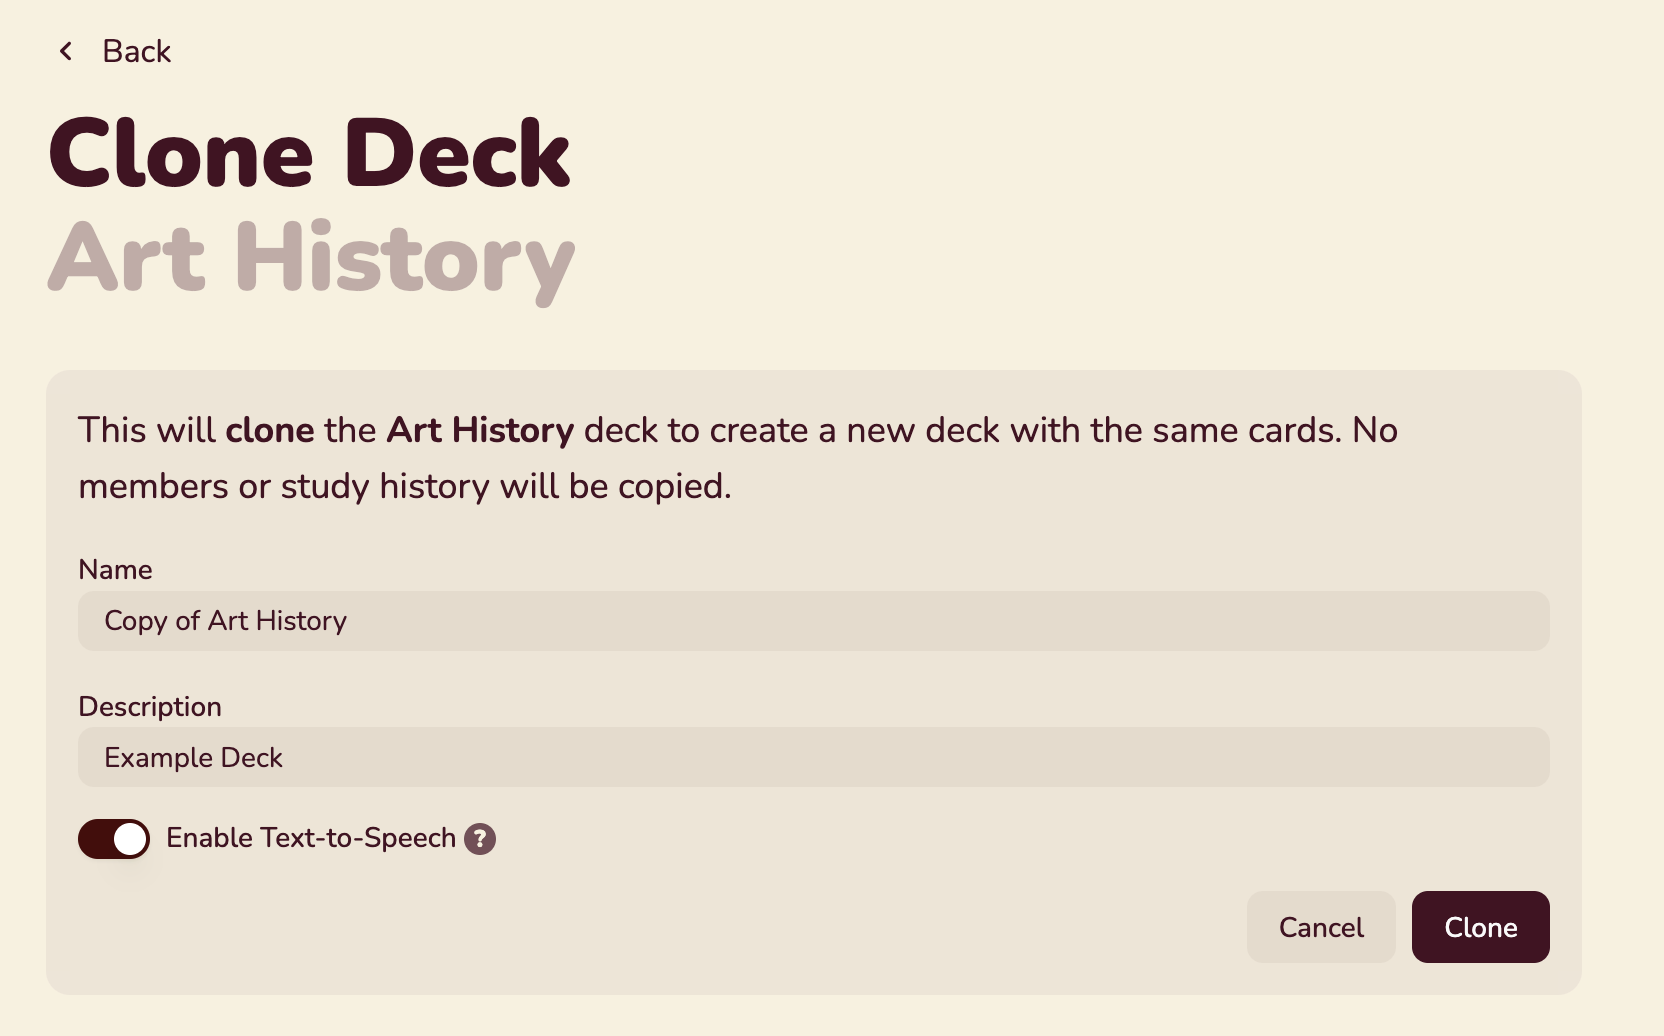Click 'study history will be copied' text
The image size is (1664, 1036).
[x=506, y=486]
